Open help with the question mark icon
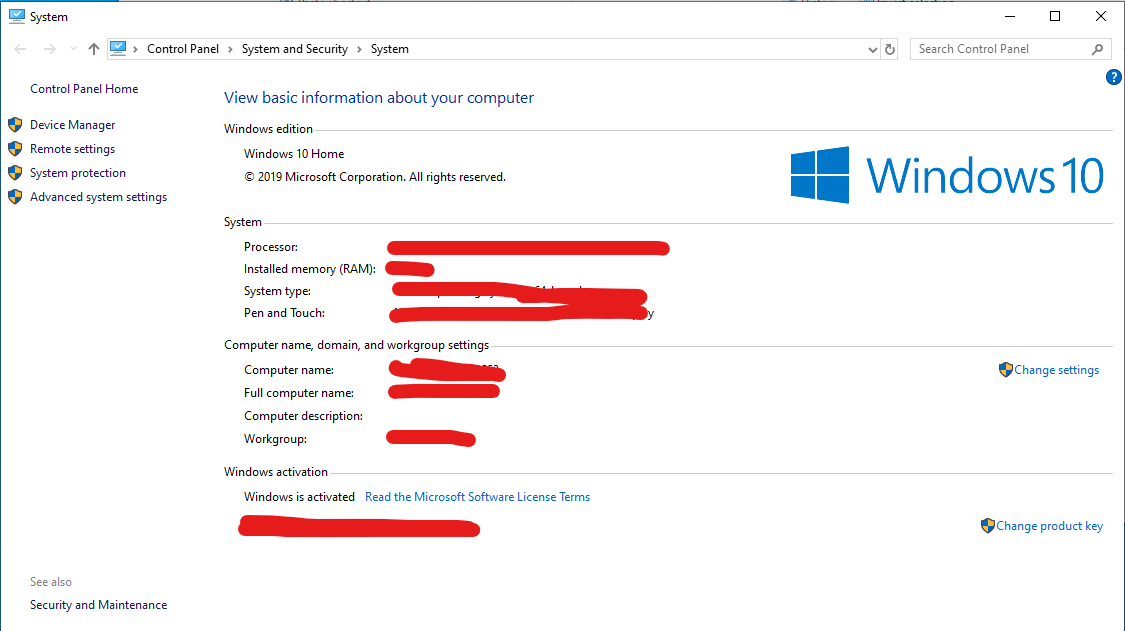The height and width of the screenshot is (631, 1125). (1114, 77)
